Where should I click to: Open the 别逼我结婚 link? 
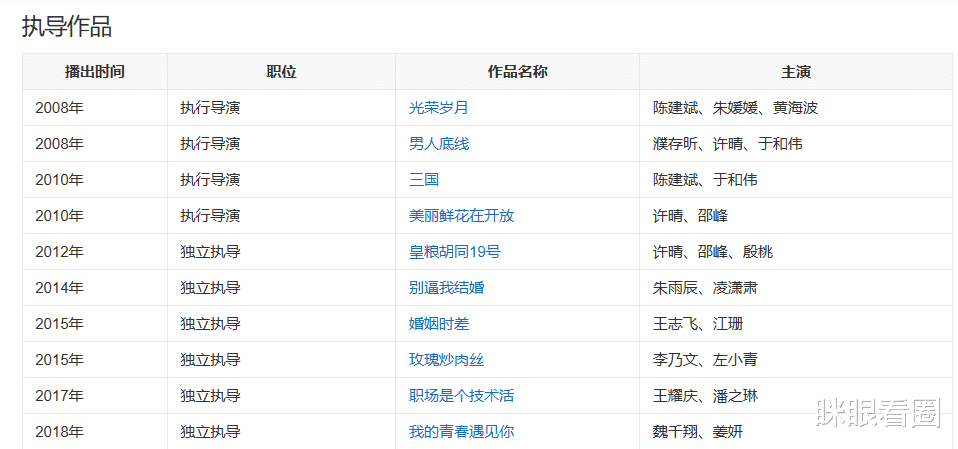coord(446,288)
